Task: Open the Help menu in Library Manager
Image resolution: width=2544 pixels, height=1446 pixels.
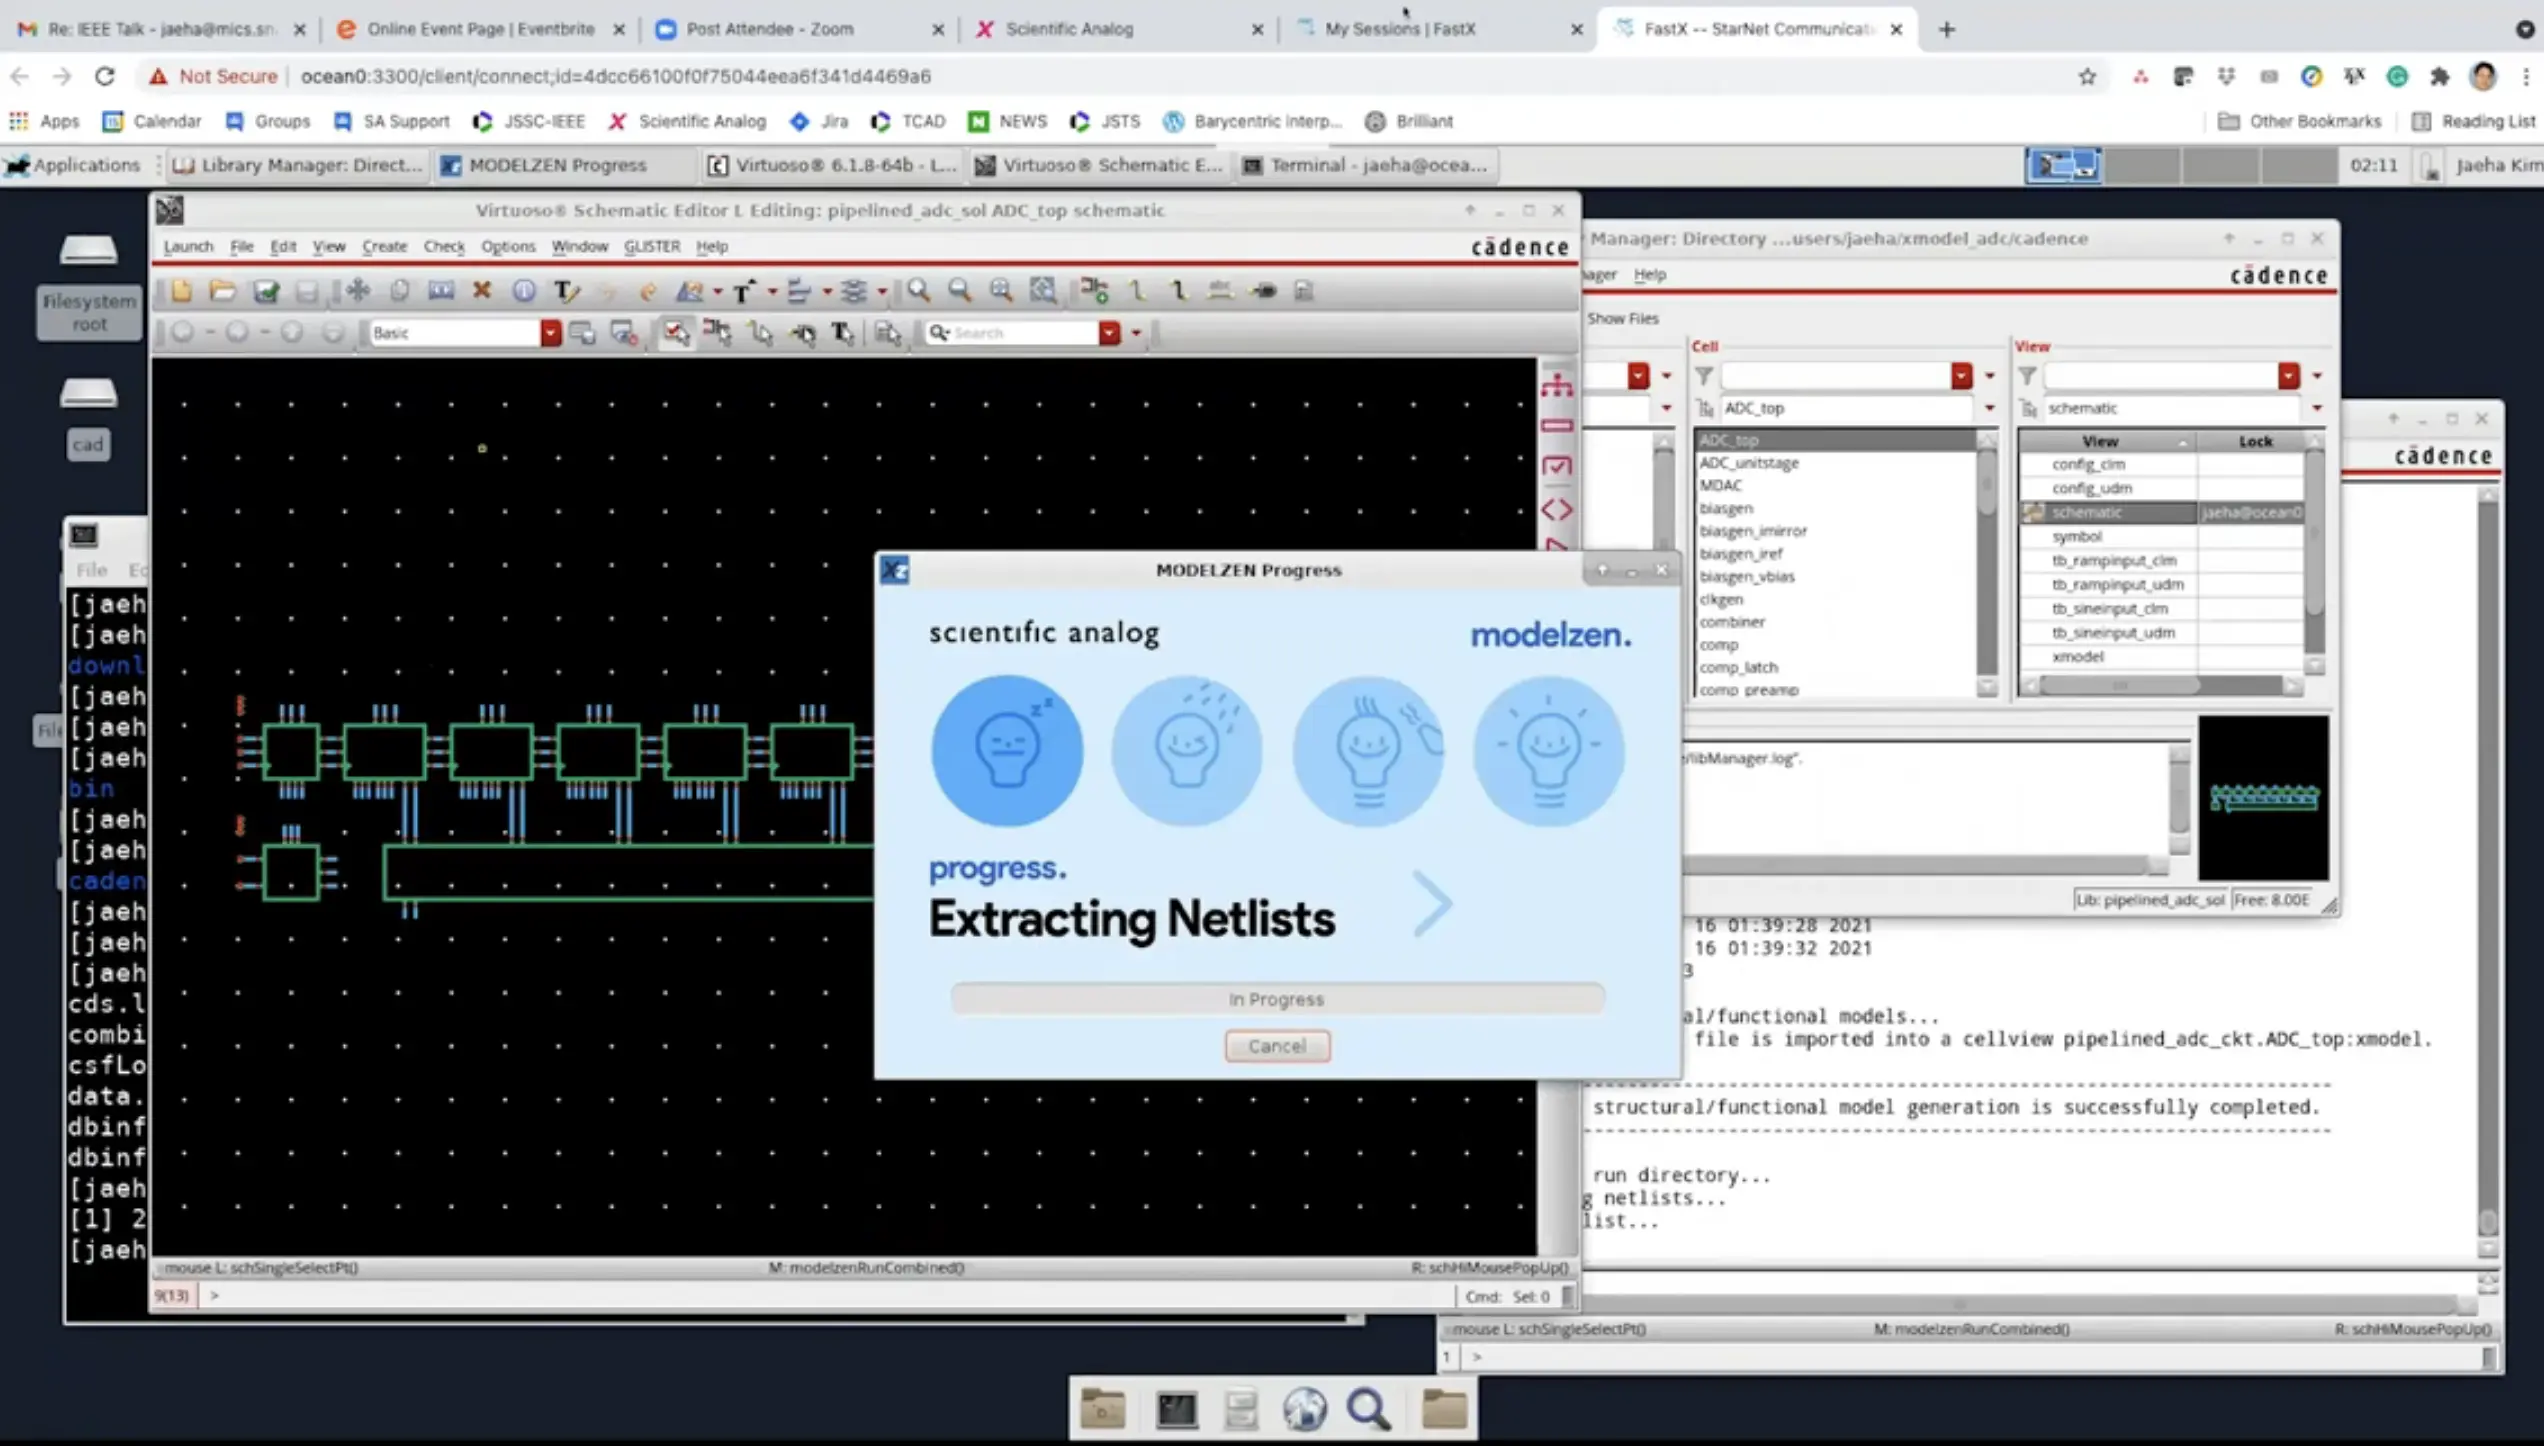Action: (x=1649, y=274)
